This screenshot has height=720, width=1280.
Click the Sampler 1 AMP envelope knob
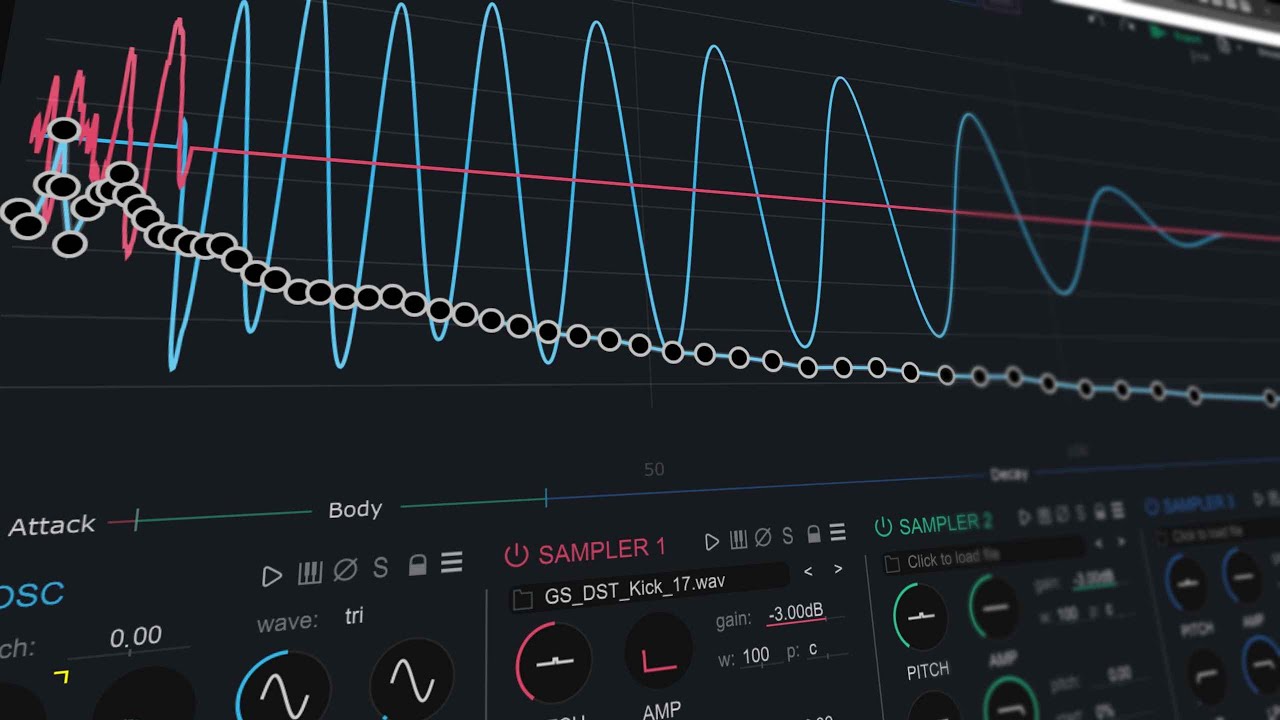(x=659, y=652)
